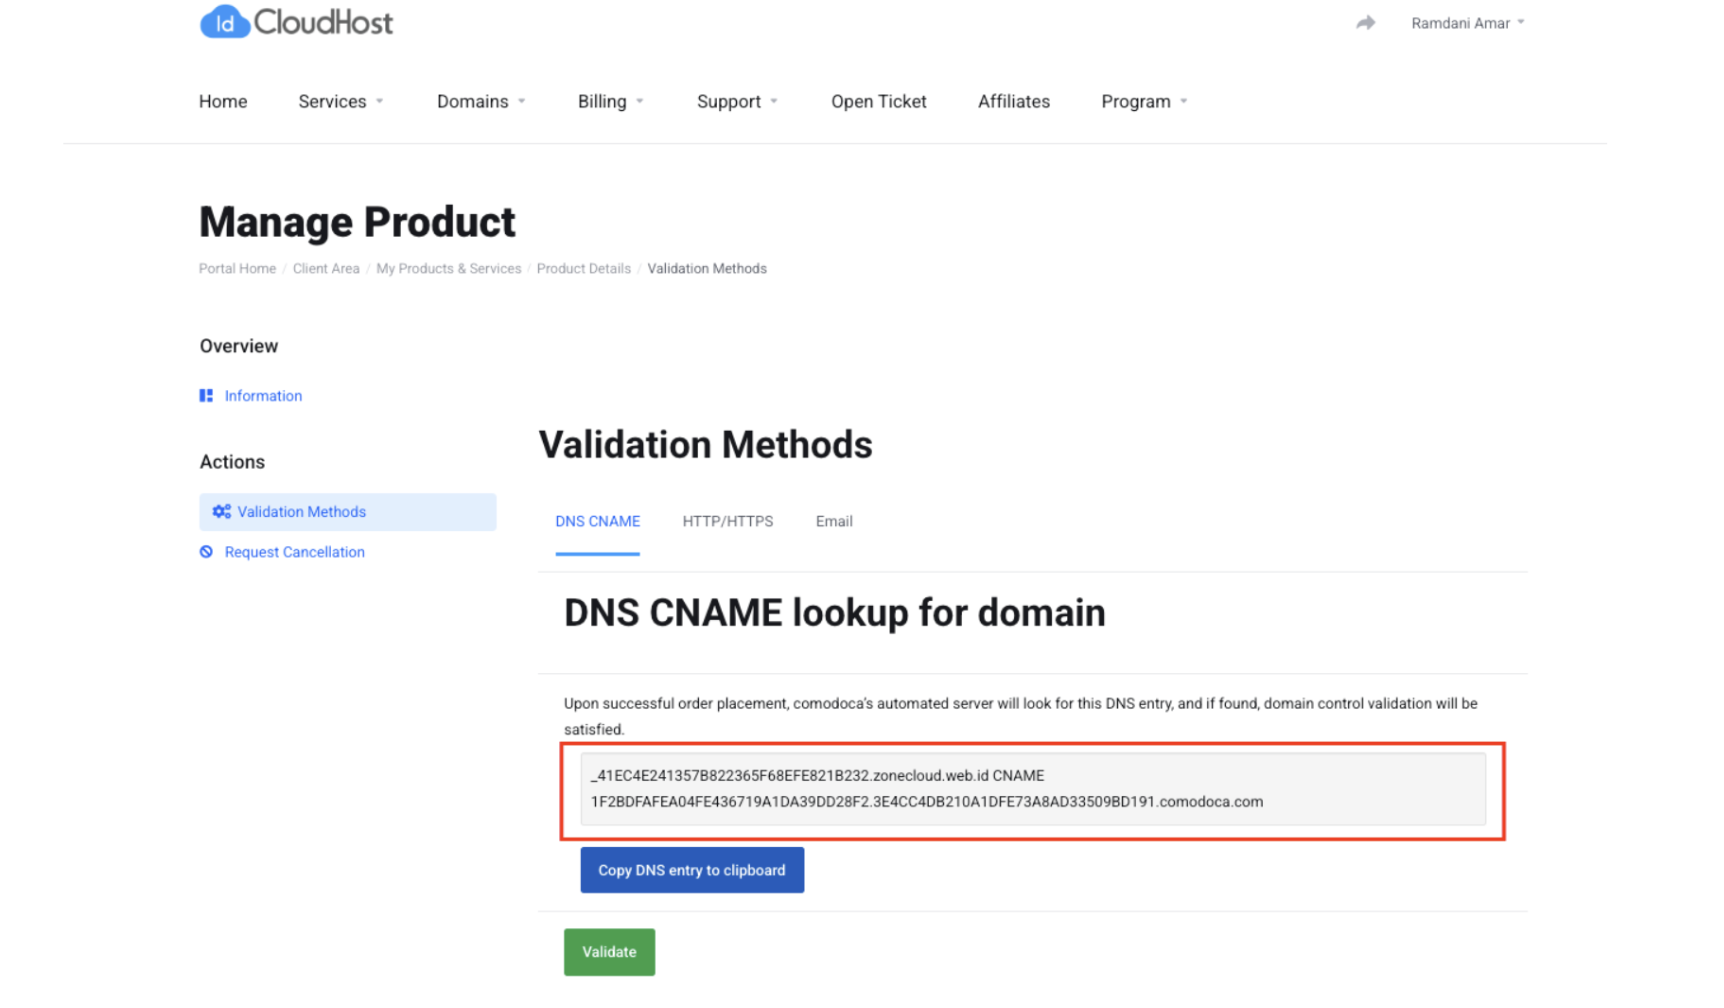
Task: Expand the Domains menu
Action: 481,102
